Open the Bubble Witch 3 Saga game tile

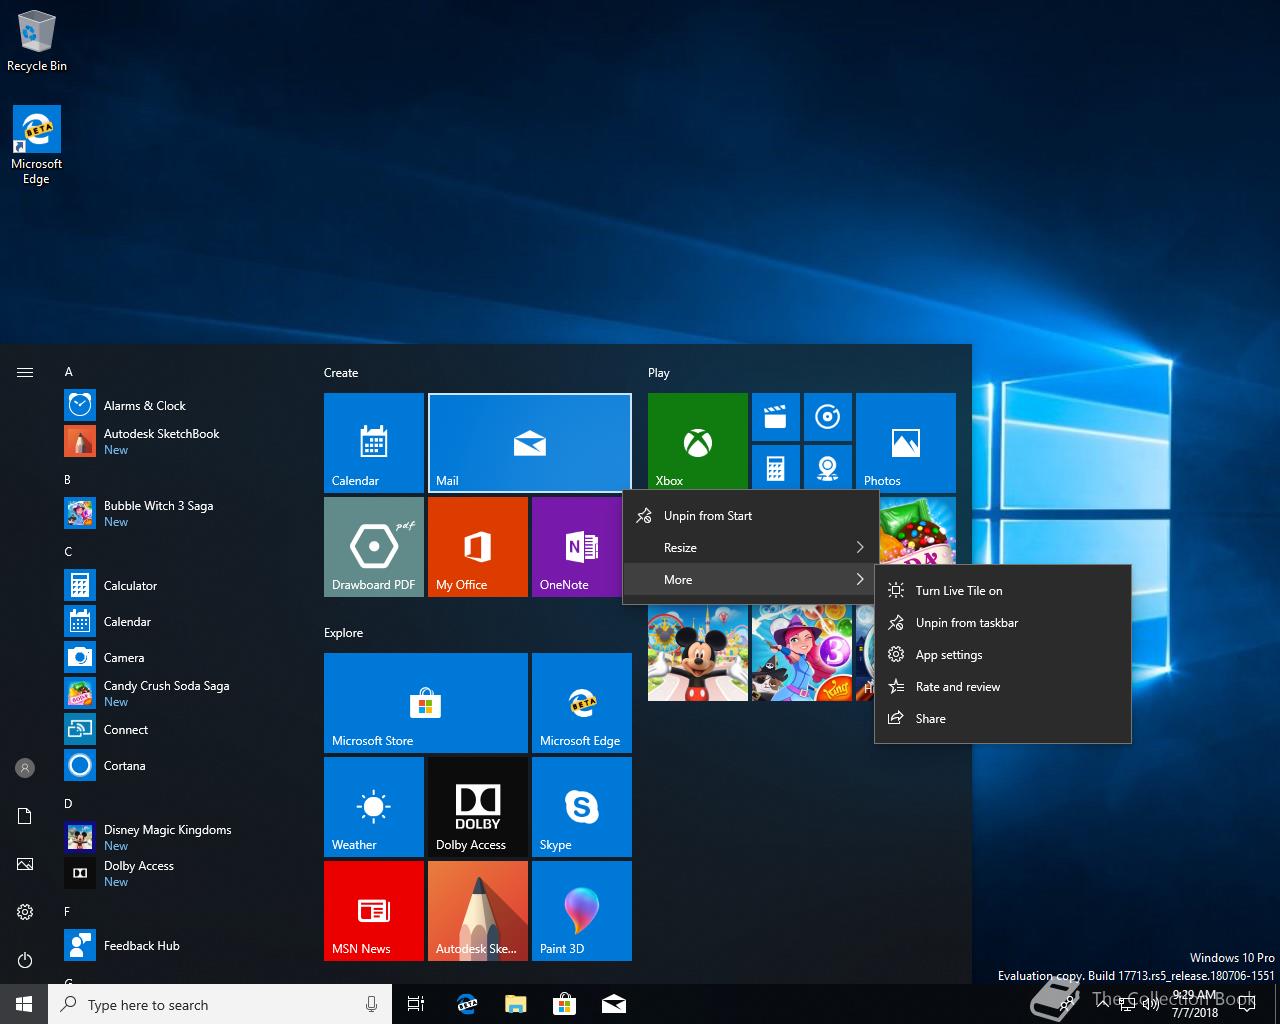tap(802, 653)
